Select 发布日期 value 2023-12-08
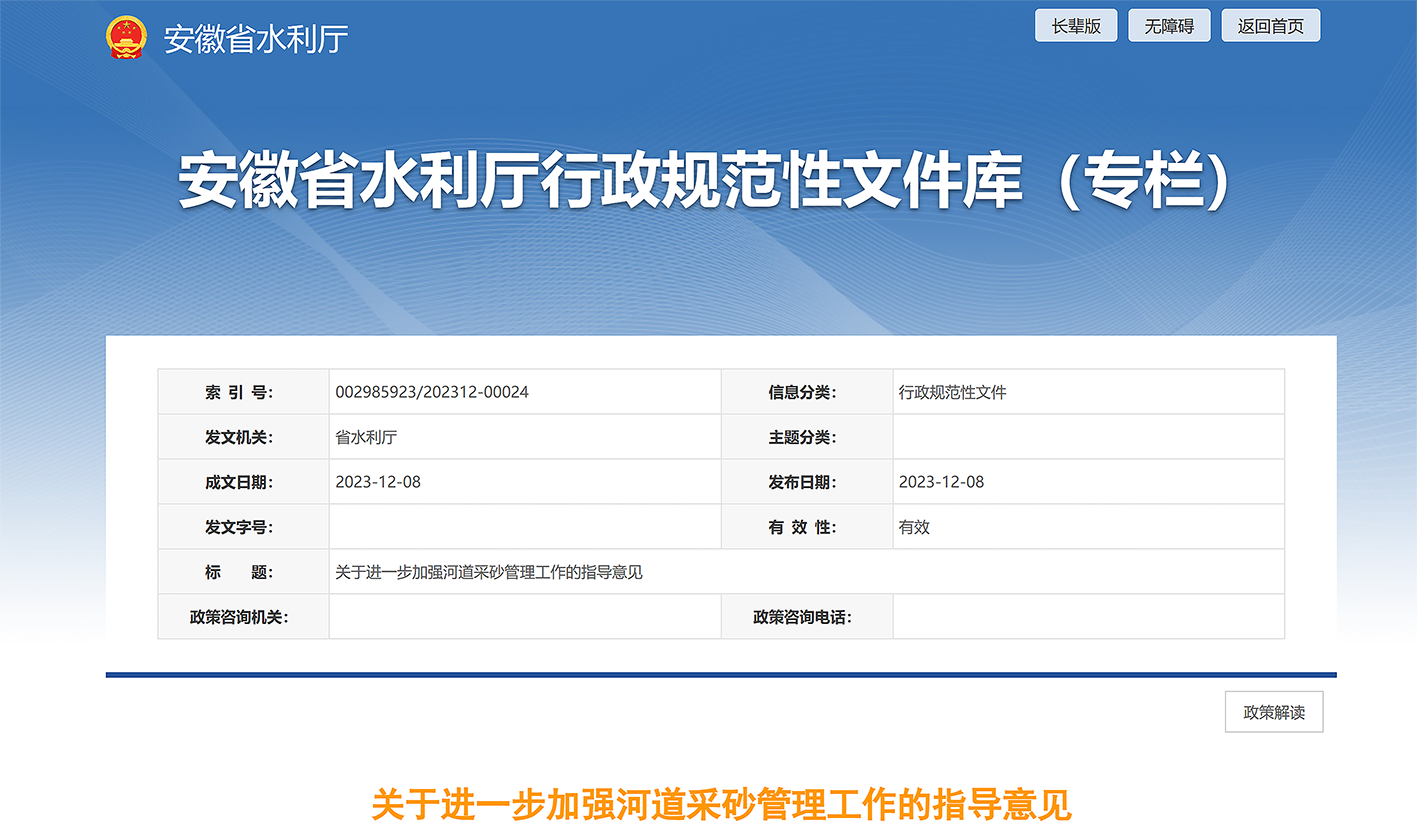The height and width of the screenshot is (834, 1417). coord(941,482)
